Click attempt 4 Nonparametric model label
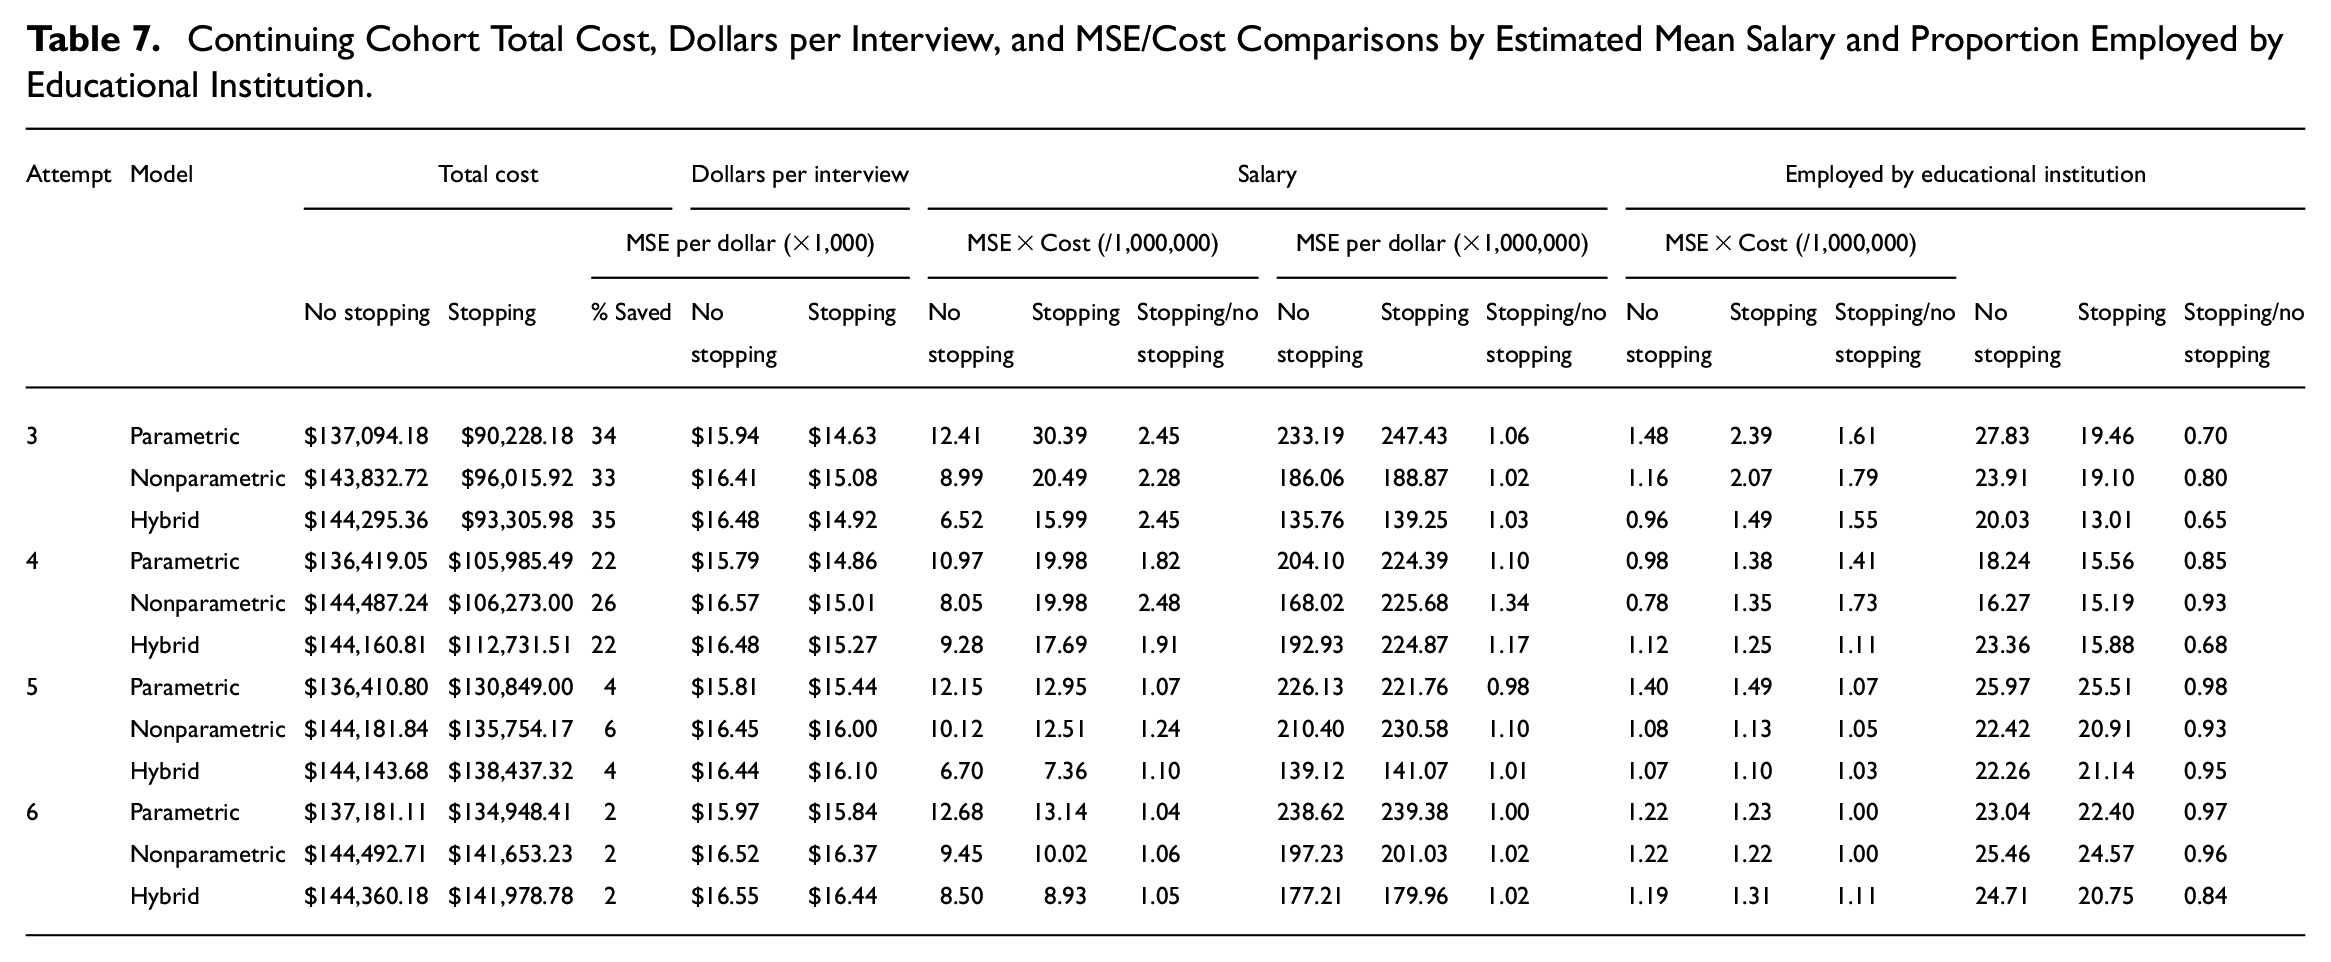This screenshot has height=962, width=2331. click(207, 603)
